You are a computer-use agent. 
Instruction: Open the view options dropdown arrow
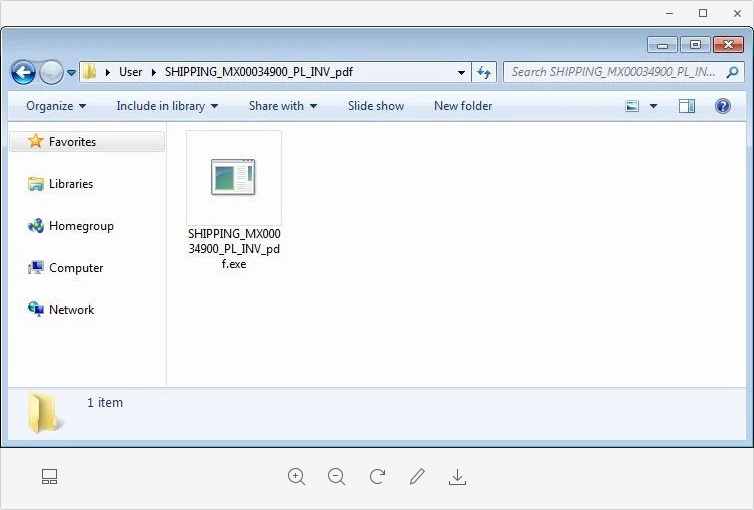(653, 106)
